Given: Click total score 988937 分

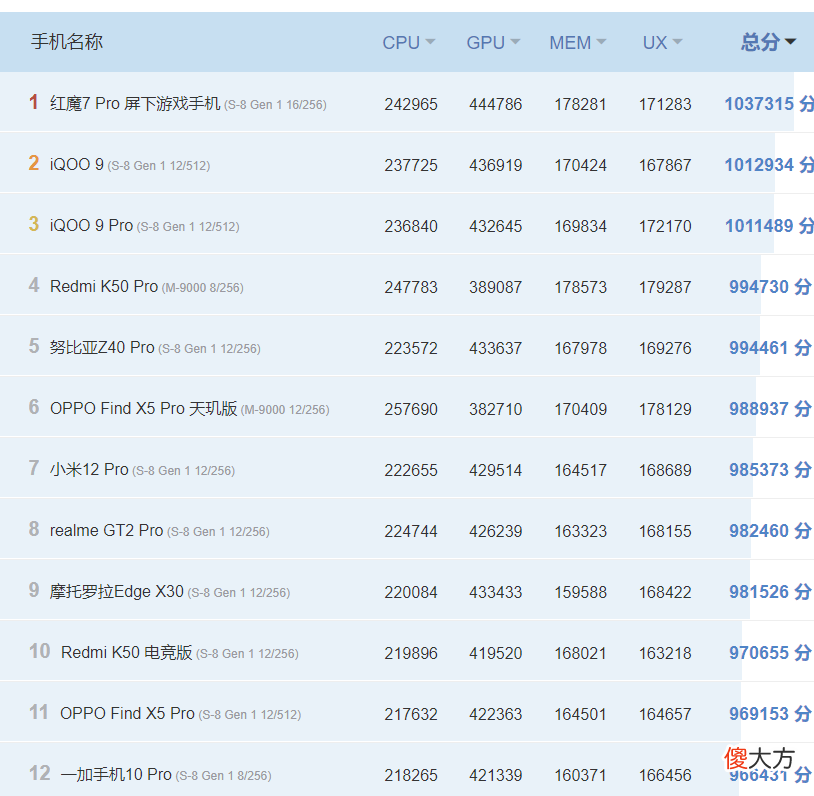Looking at the screenshot, I should click(x=770, y=409).
